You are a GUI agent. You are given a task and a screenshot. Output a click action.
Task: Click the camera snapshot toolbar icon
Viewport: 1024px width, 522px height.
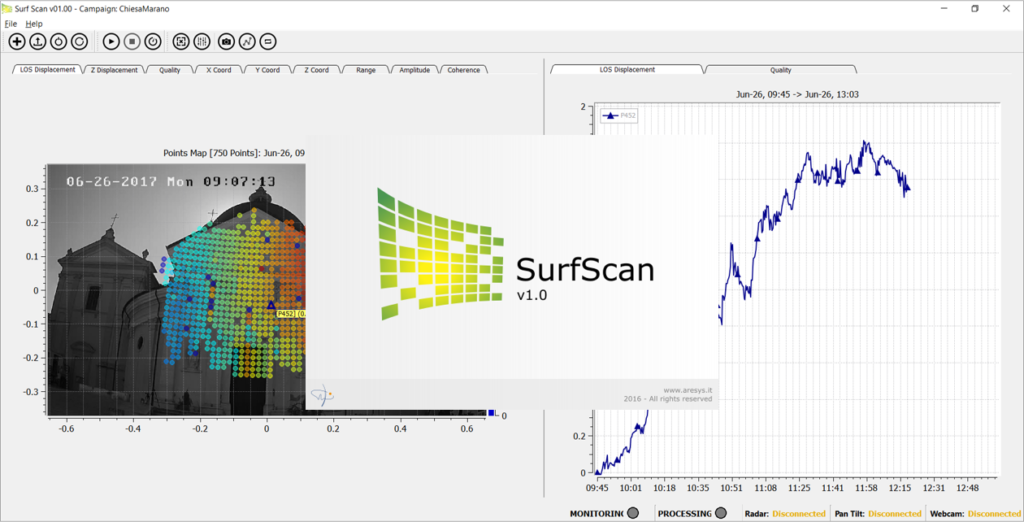[226, 42]
